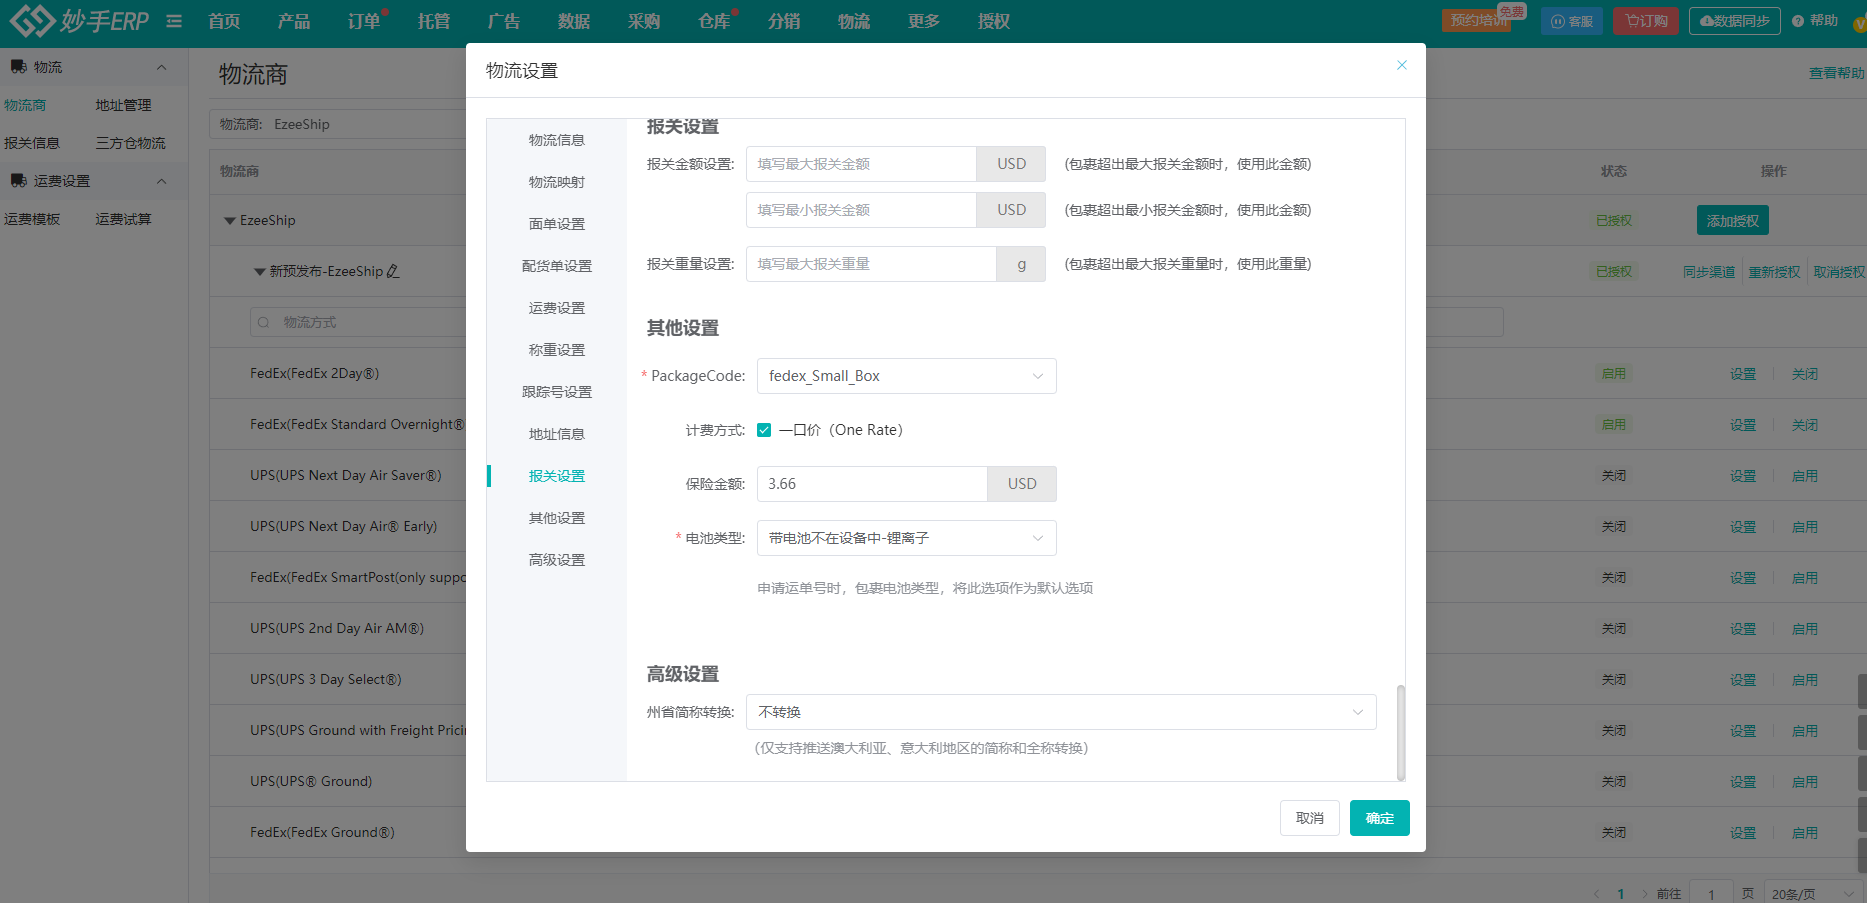Open 三方仓物流 in the sidebar
Viewport: 1867px width, 903px height.
pyautogui.click(x=130, y=143)
